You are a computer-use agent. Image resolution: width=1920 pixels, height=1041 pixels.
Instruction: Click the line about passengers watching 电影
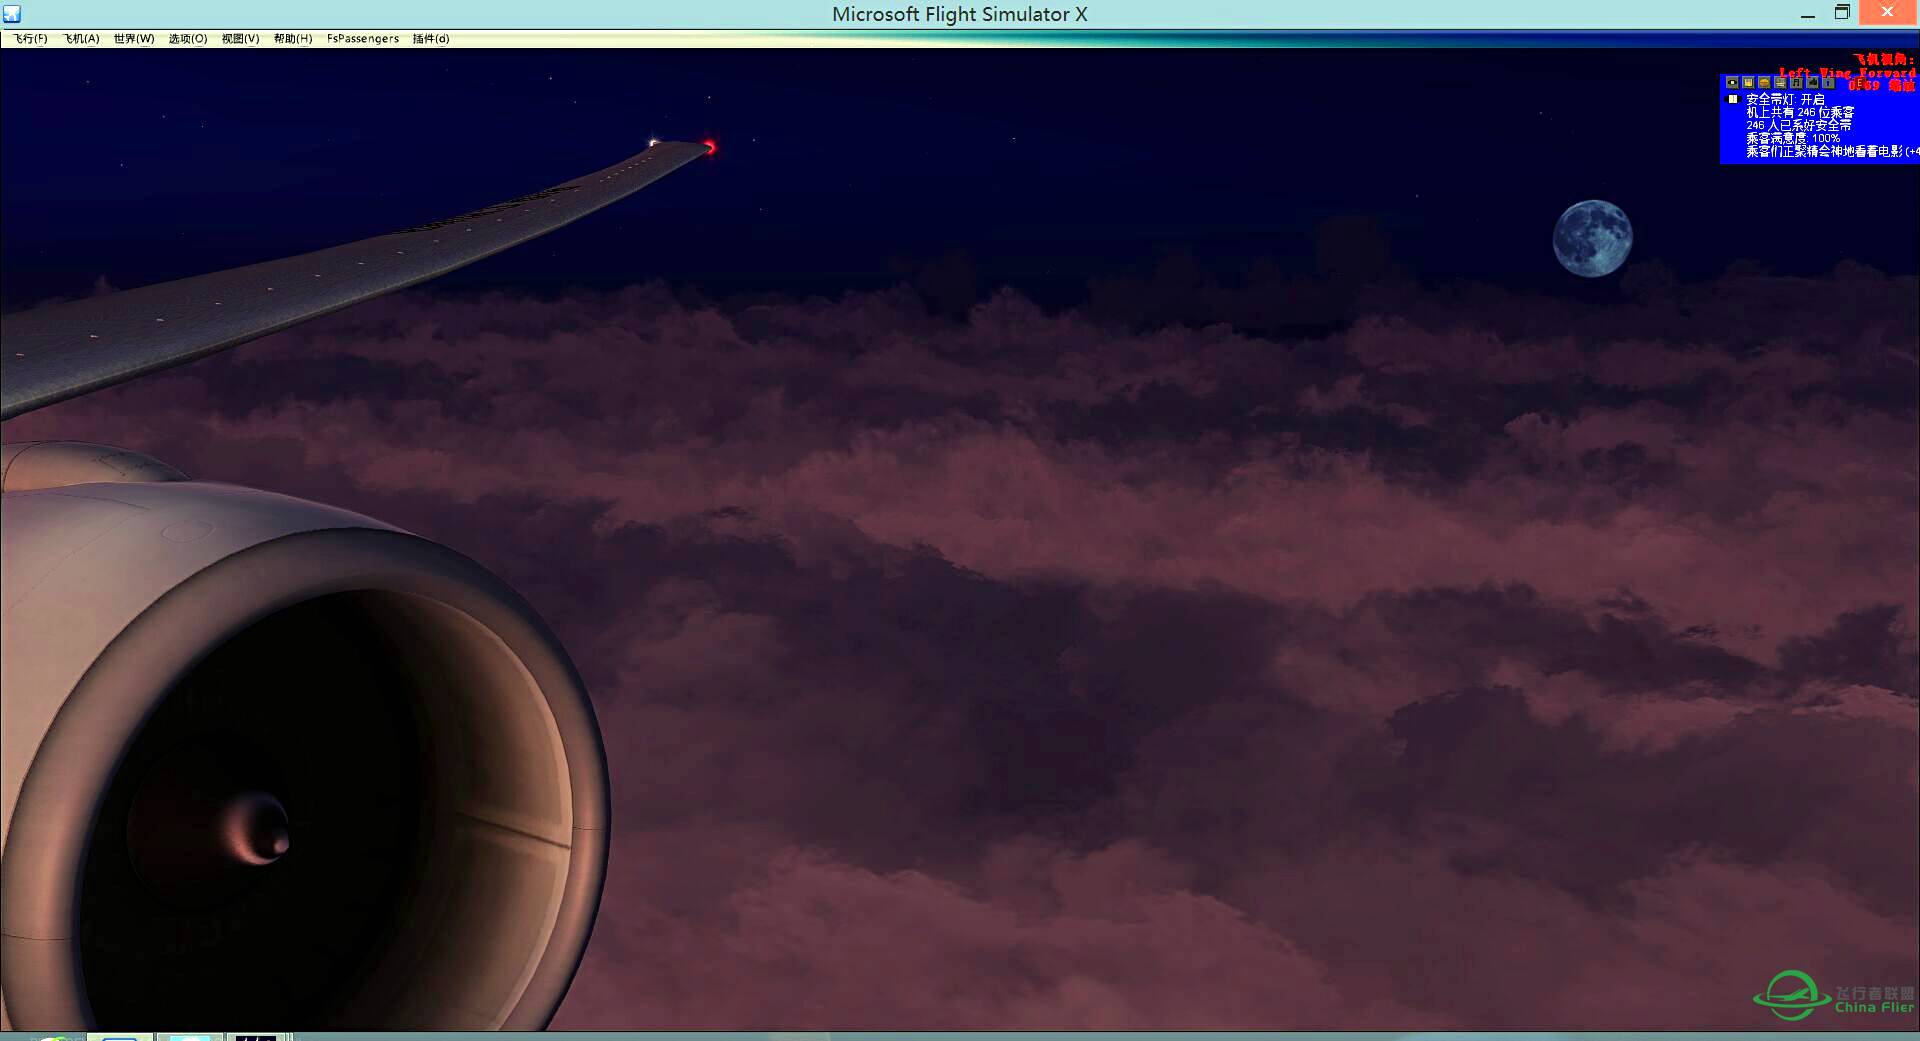1832,152
